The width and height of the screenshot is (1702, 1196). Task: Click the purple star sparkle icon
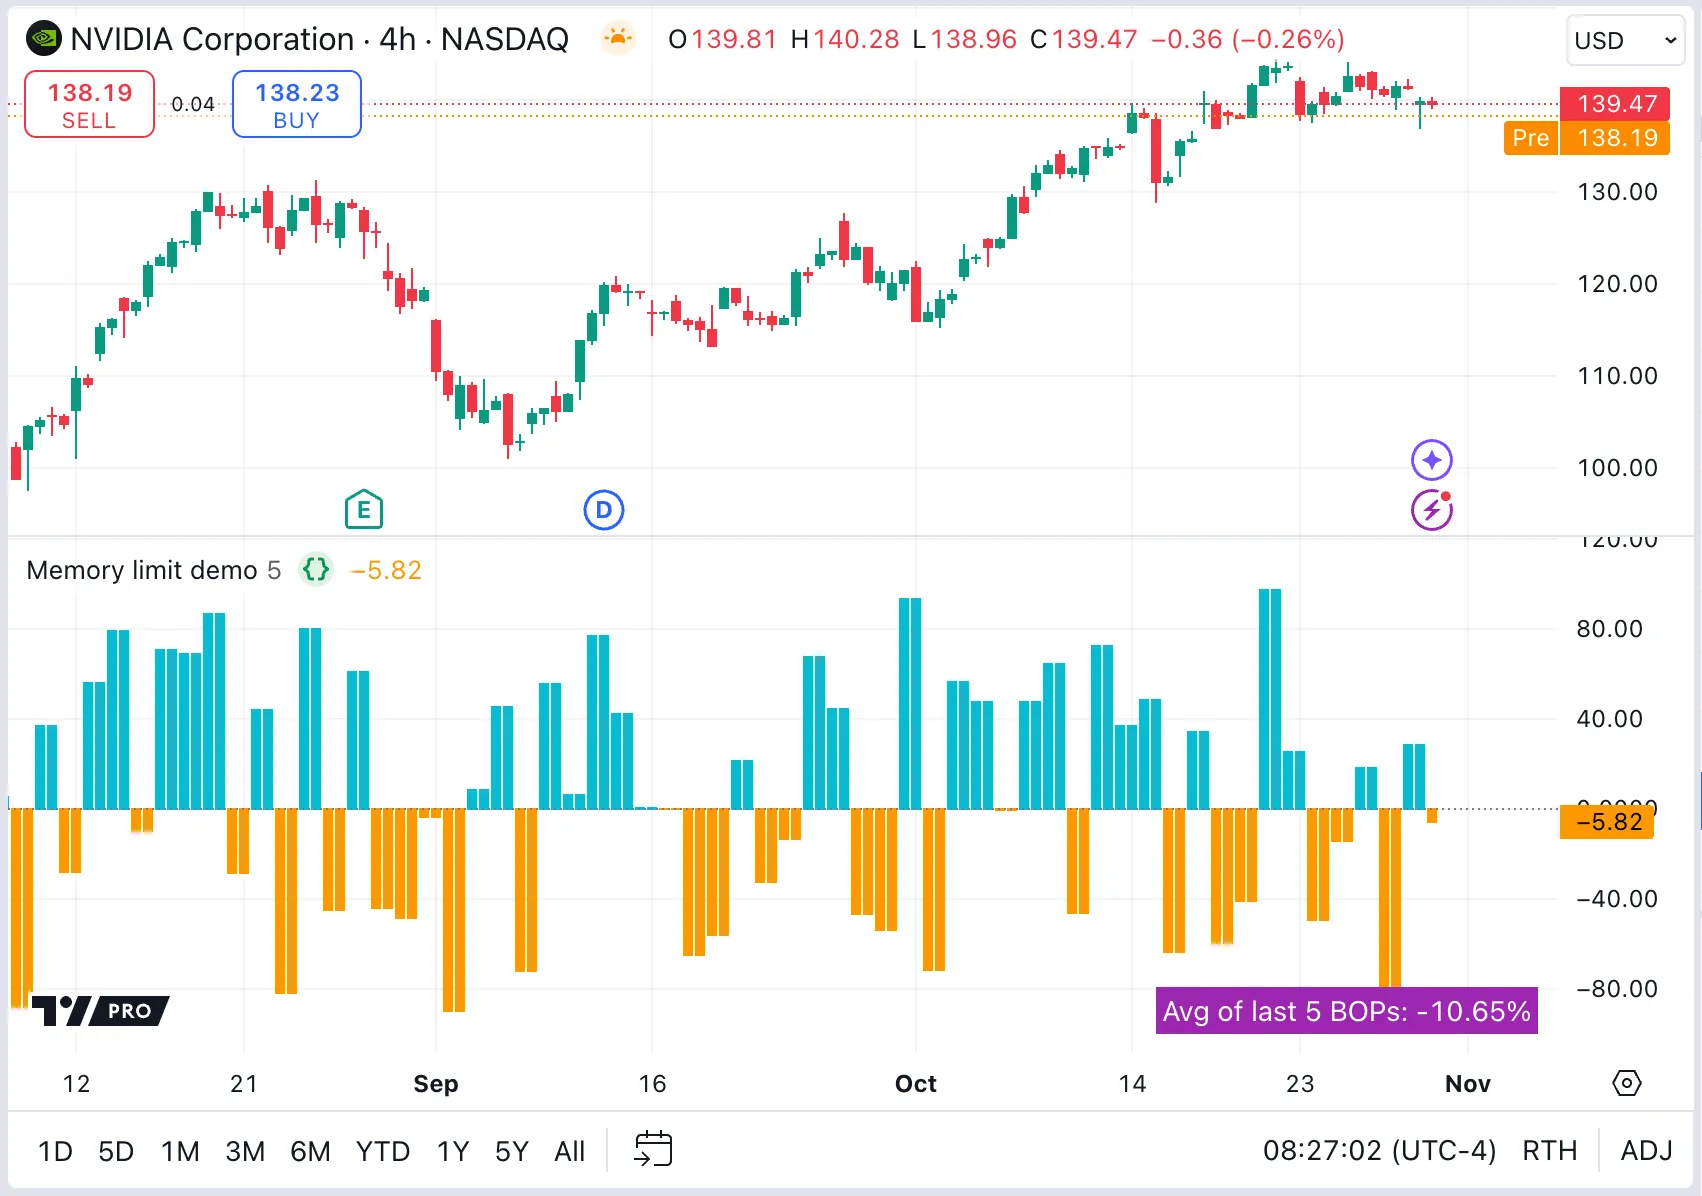click(1432, 460)
